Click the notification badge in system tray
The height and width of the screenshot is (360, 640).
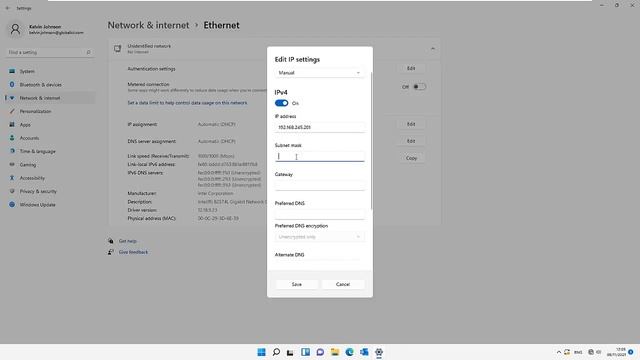[x=631, y=352]
